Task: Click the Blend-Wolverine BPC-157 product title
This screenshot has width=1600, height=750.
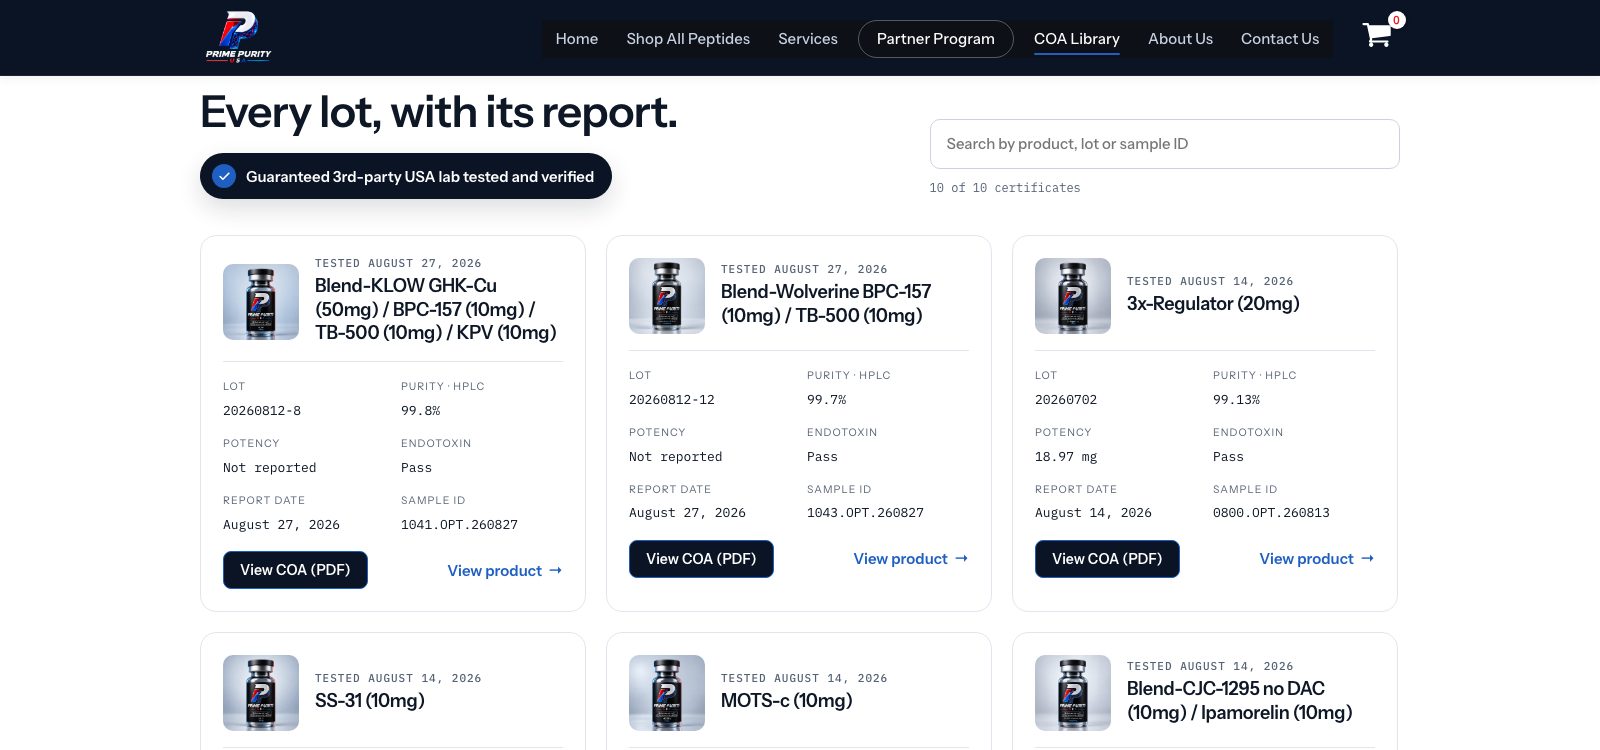Action: tap(826, 303)
